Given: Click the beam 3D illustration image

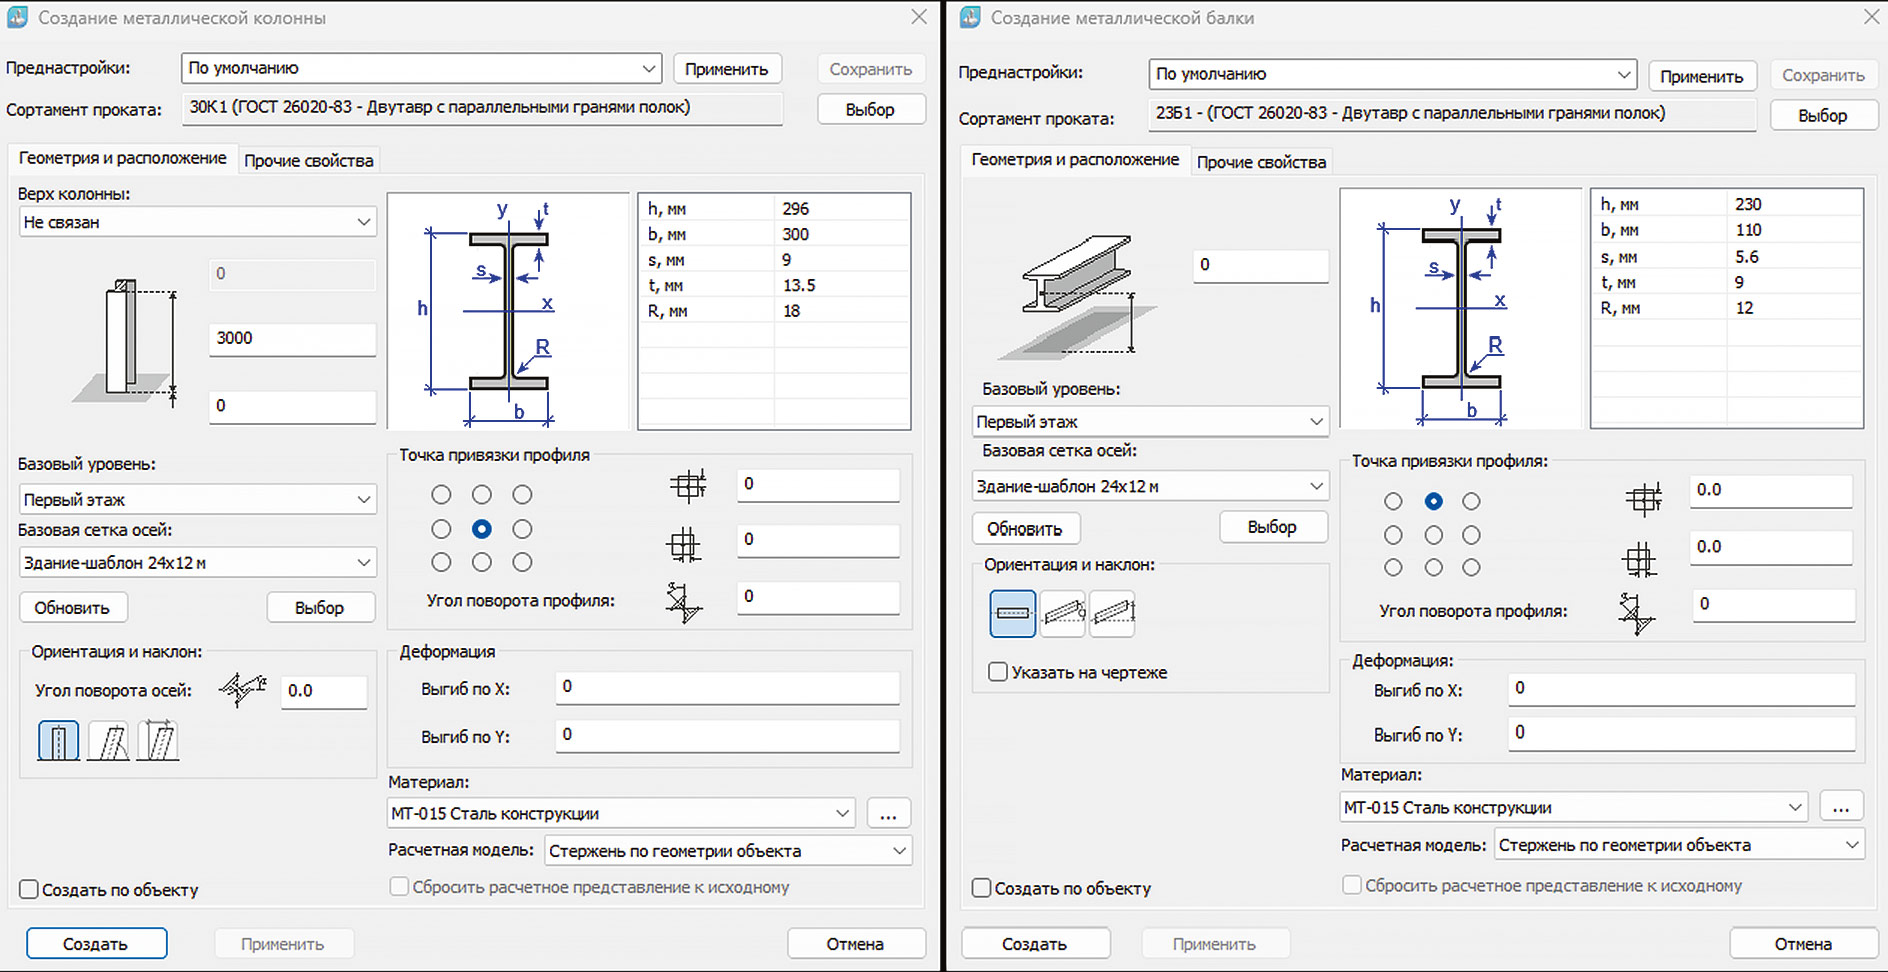Looking at the screenshot, I should [1078, 297].
